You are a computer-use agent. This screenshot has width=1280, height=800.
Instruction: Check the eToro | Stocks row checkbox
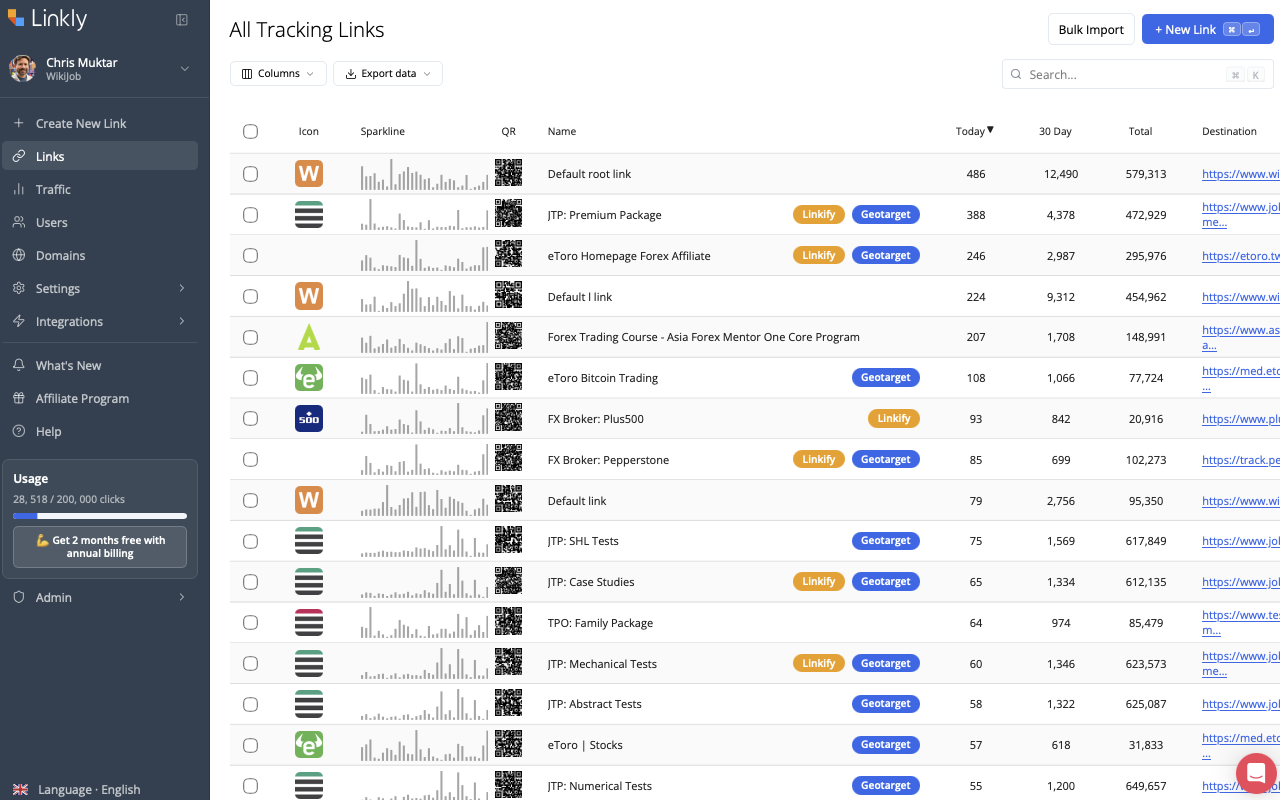pos(250,744)
